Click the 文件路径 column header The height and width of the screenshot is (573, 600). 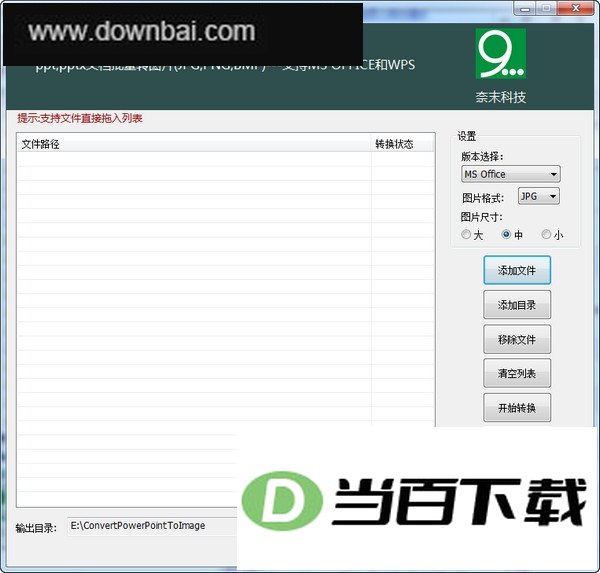[x=194, y=144]
